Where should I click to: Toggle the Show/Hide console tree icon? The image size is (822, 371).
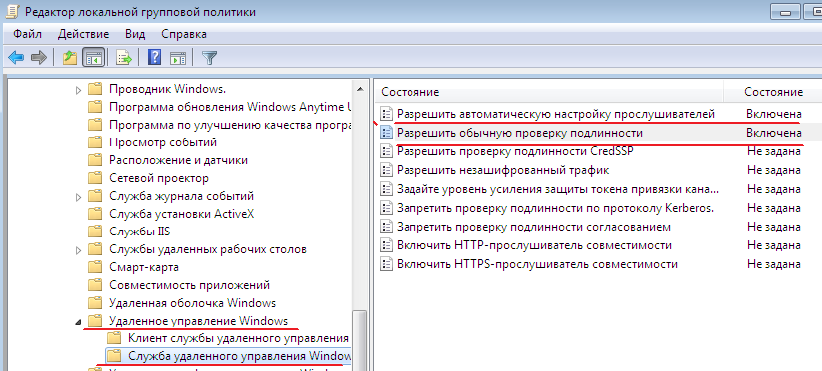[94, 58]
